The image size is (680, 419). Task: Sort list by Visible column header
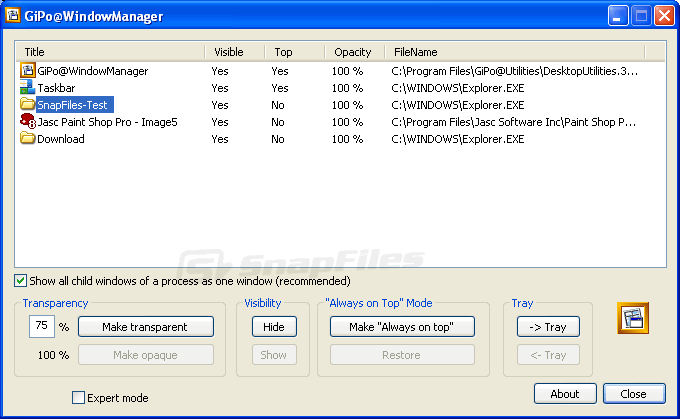tap(235, 52)
